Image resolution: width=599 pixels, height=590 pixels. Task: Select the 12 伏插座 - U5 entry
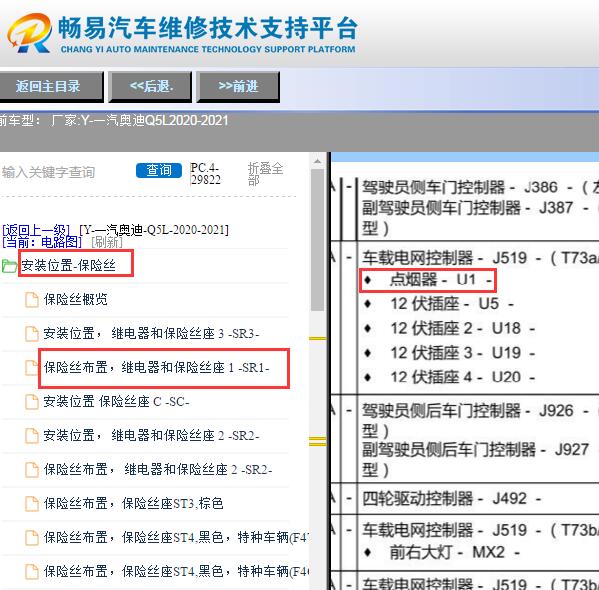coord(439,304)
